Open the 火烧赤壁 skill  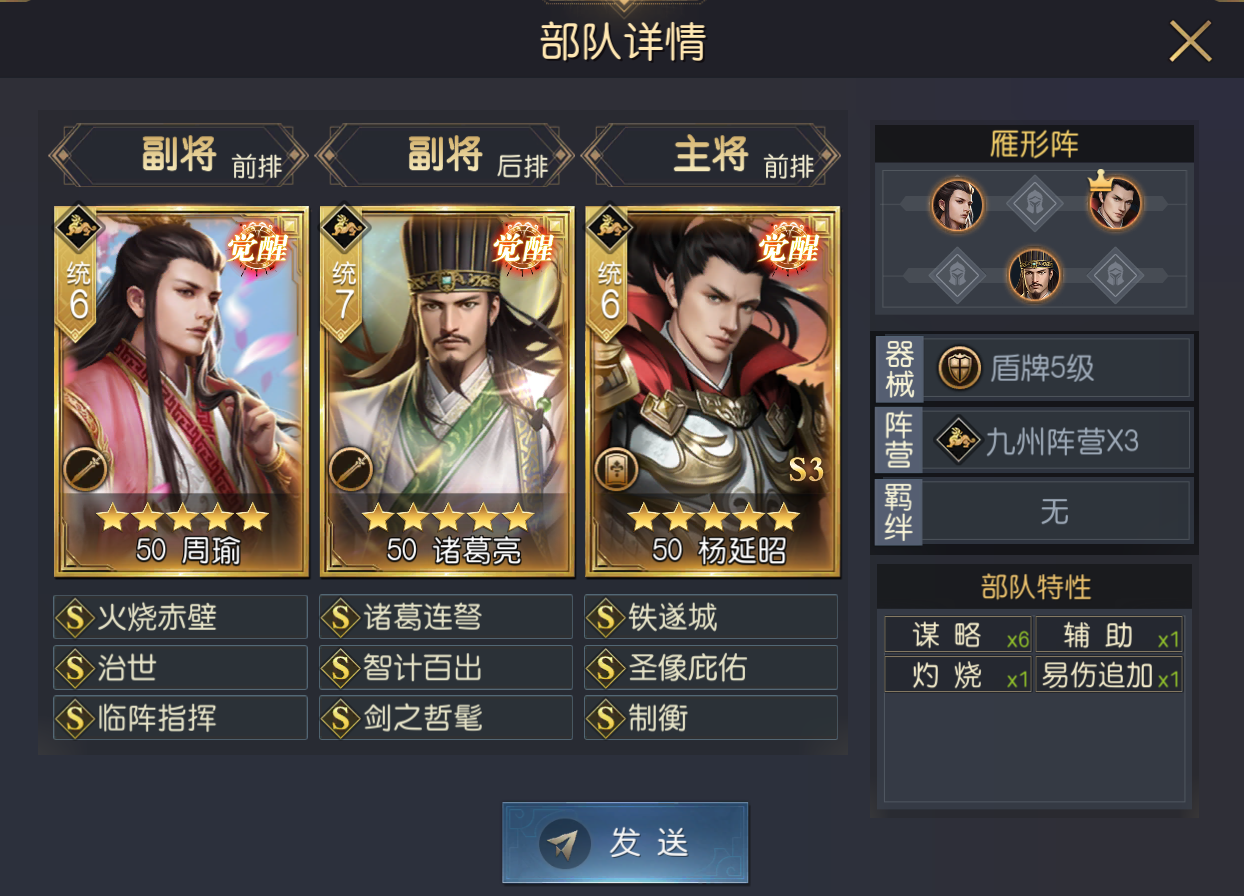click(x=180, y=617)
